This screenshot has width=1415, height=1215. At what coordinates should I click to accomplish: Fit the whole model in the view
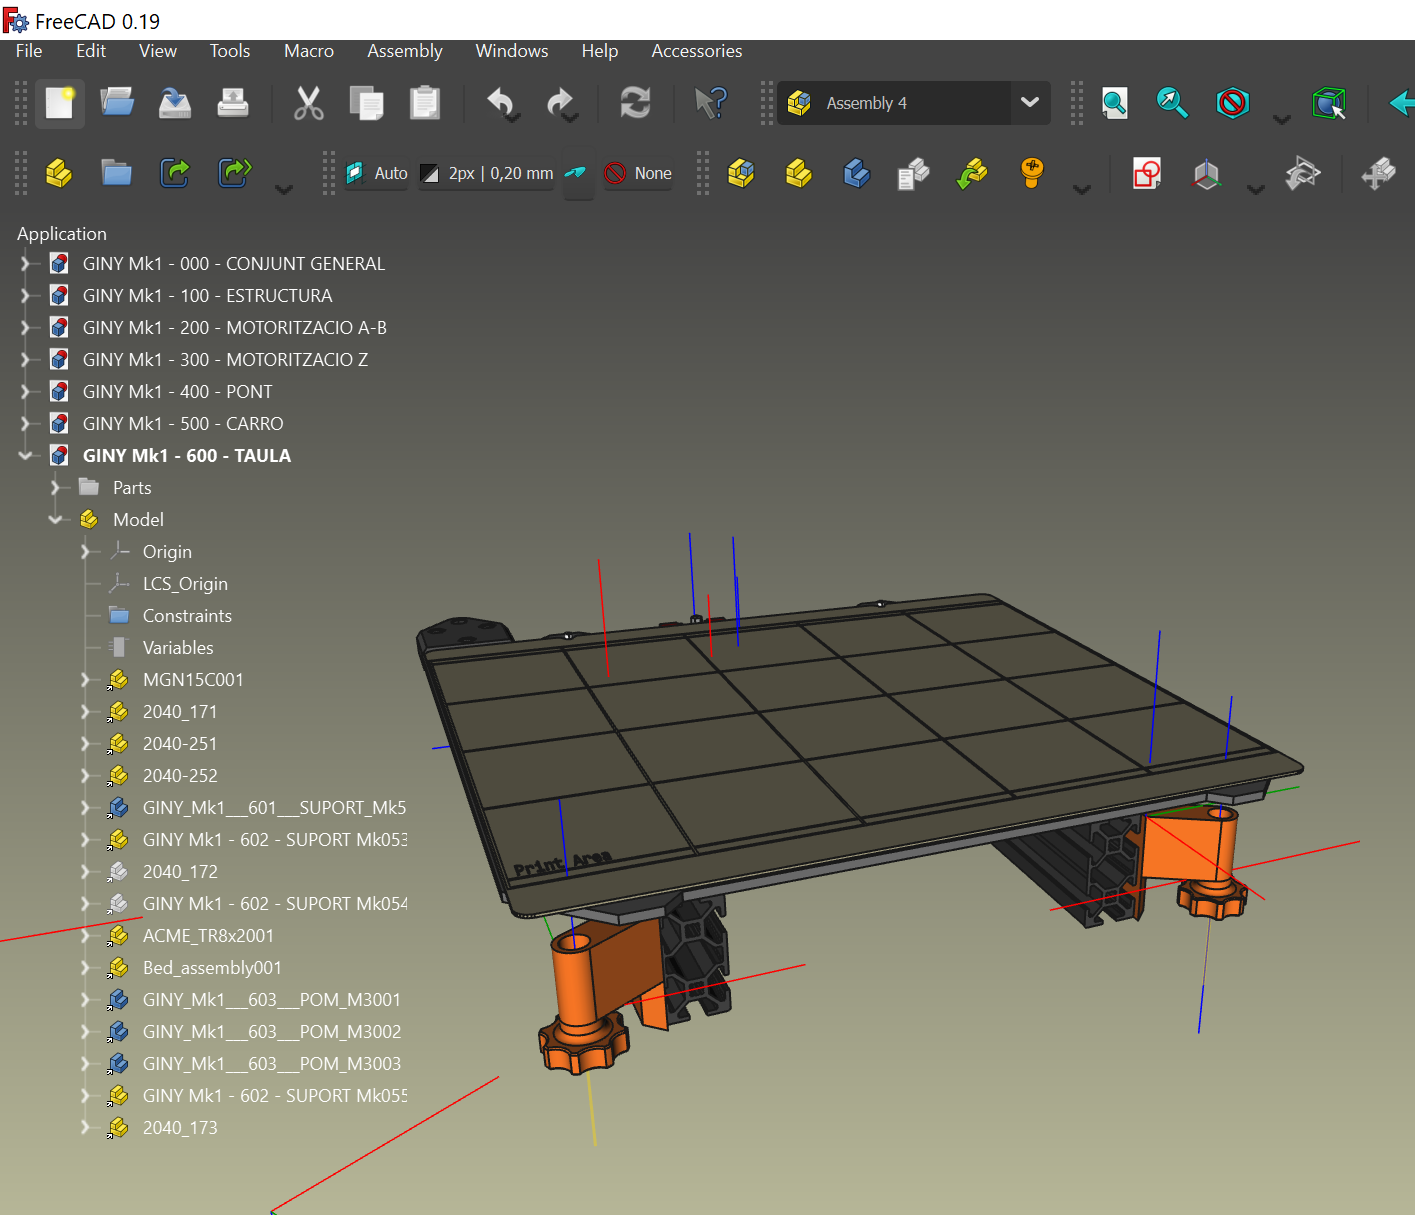coord(1115,103)
